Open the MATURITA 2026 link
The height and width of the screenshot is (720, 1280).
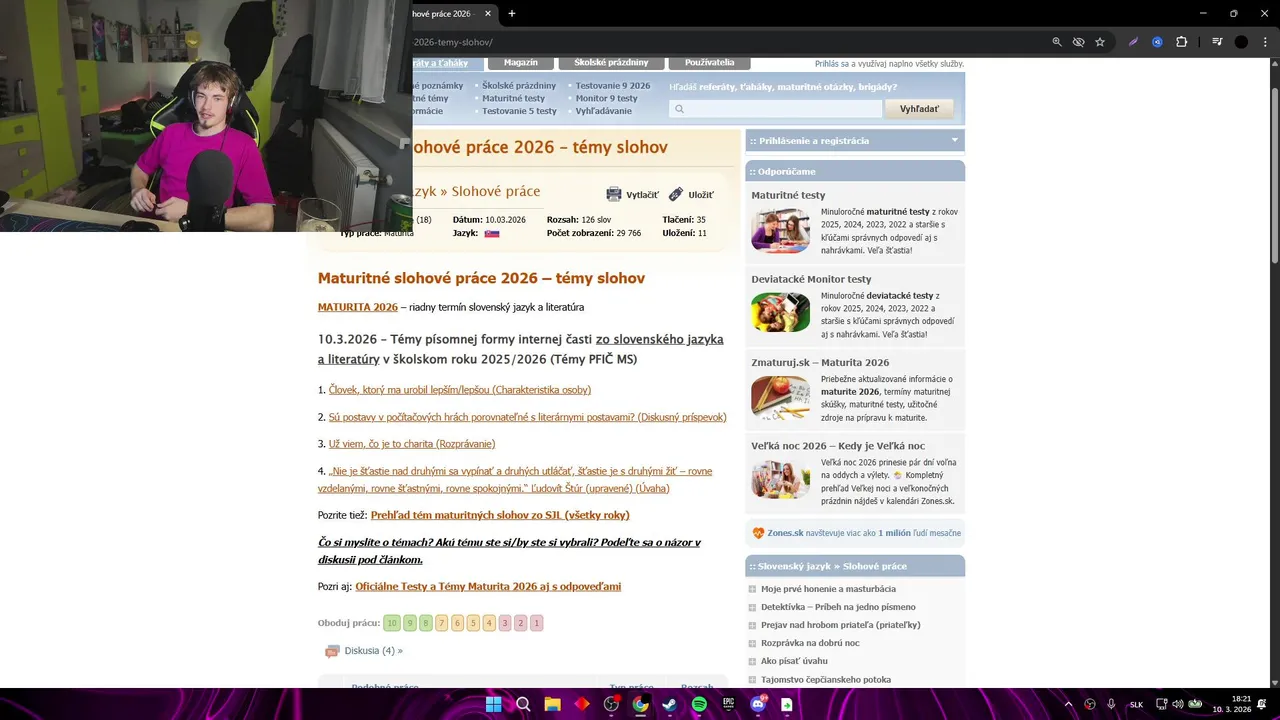[x=358, y=307]
